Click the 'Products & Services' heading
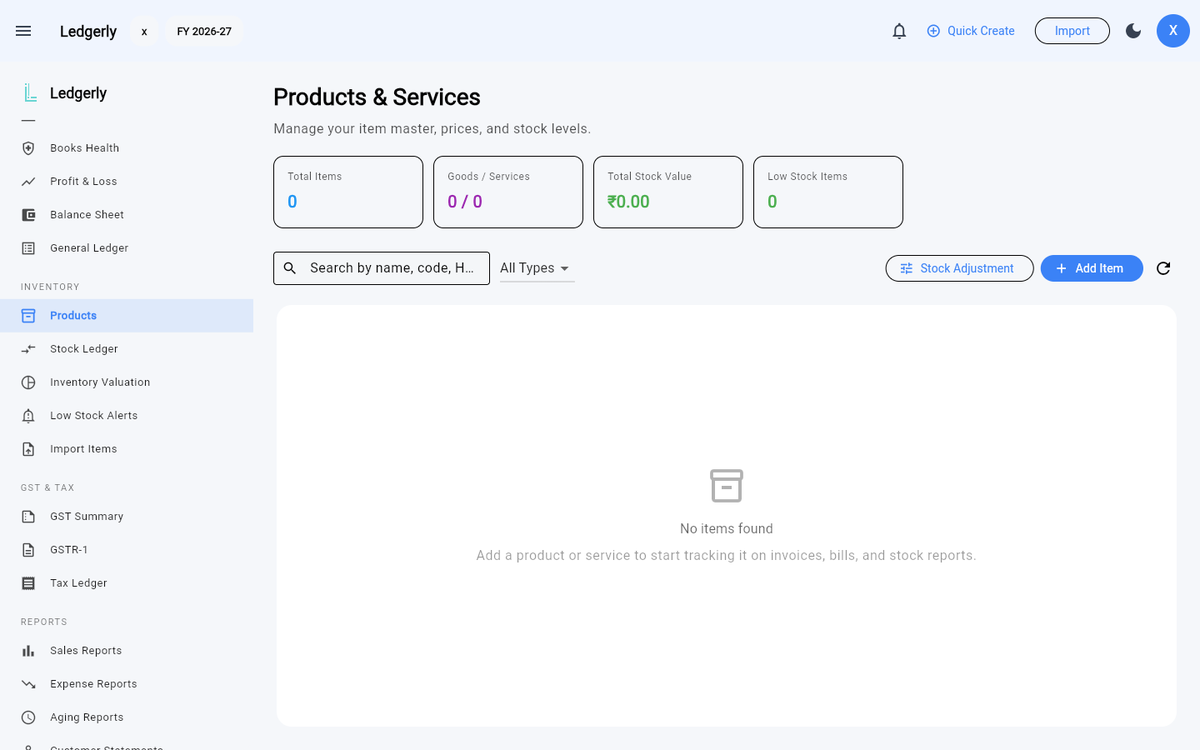 pos(377,97)
